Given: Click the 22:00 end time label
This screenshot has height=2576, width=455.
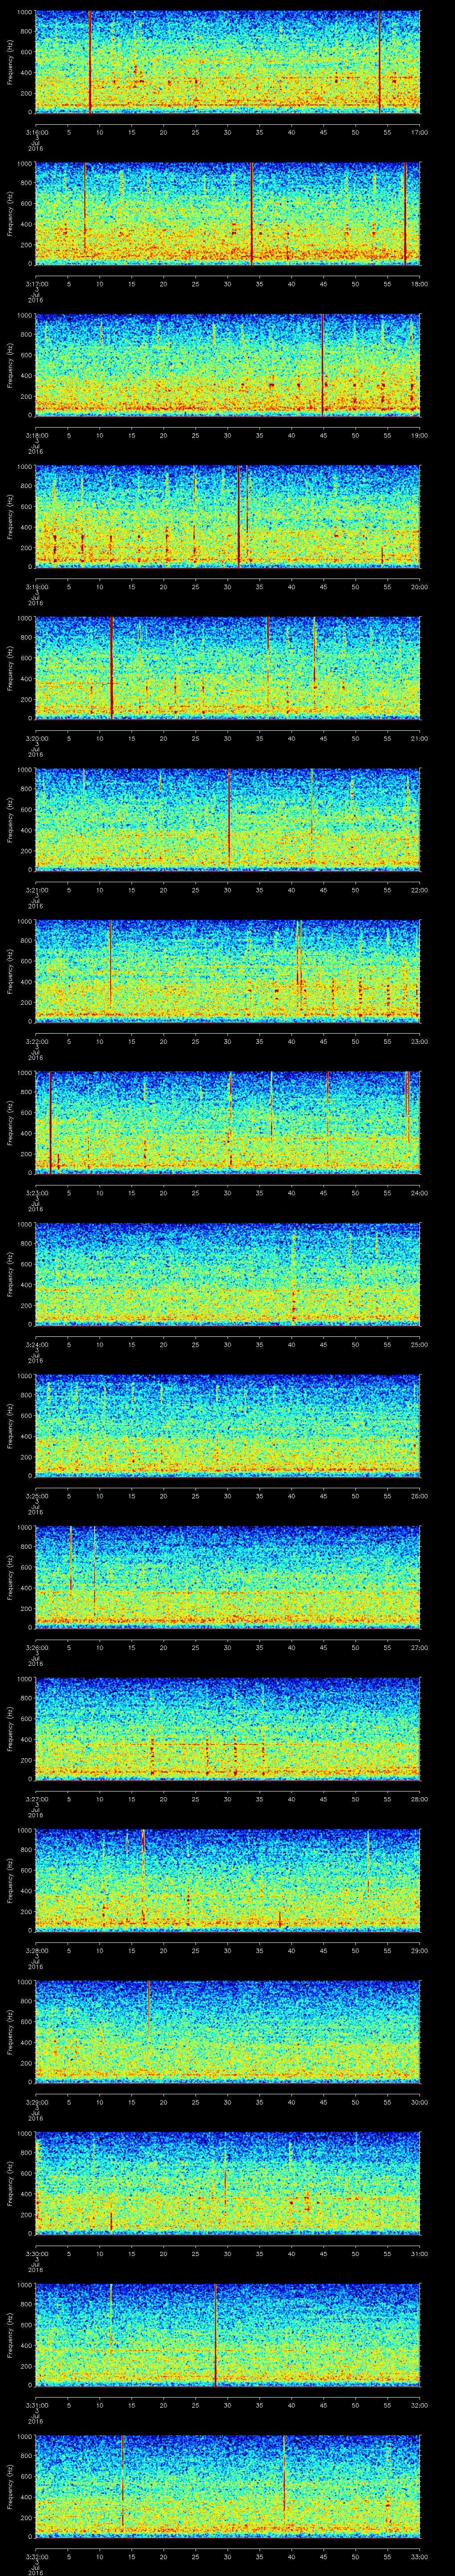Looking at the screenshot, I should [x=419, y=890].
